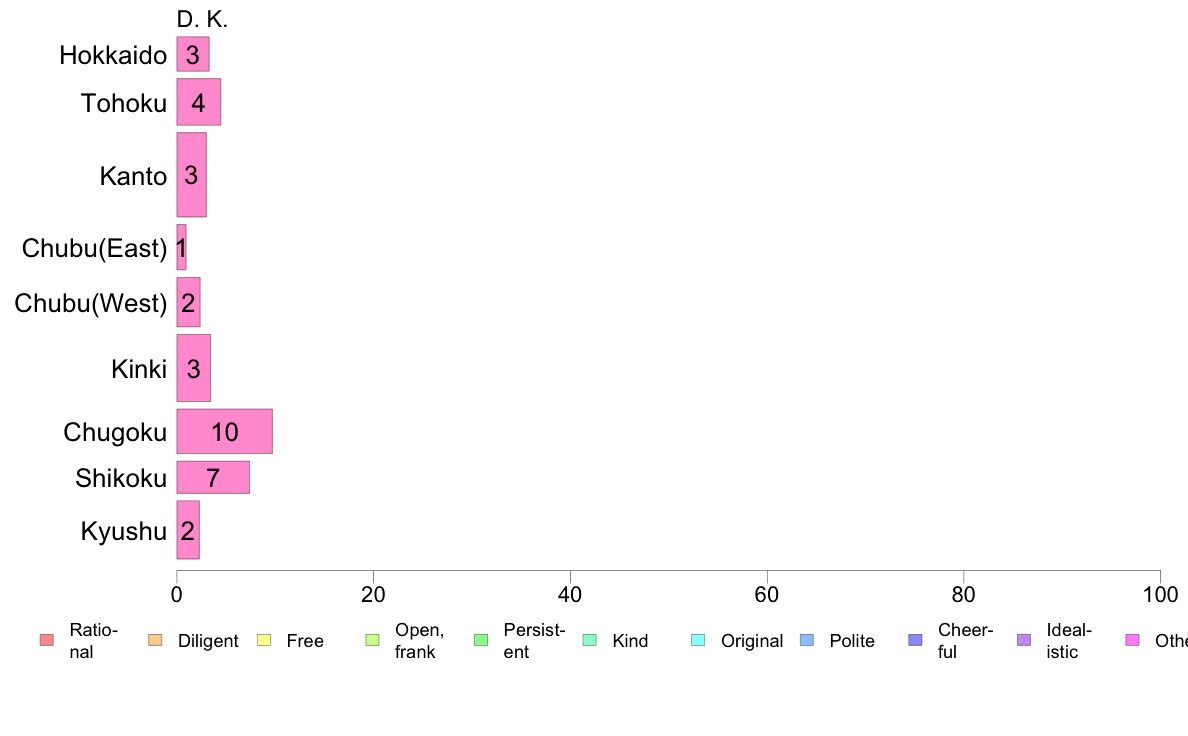The image size is (1188, 736).
Task: Click the yellow Free legend swatch
Action: click(x=264, y=640)
